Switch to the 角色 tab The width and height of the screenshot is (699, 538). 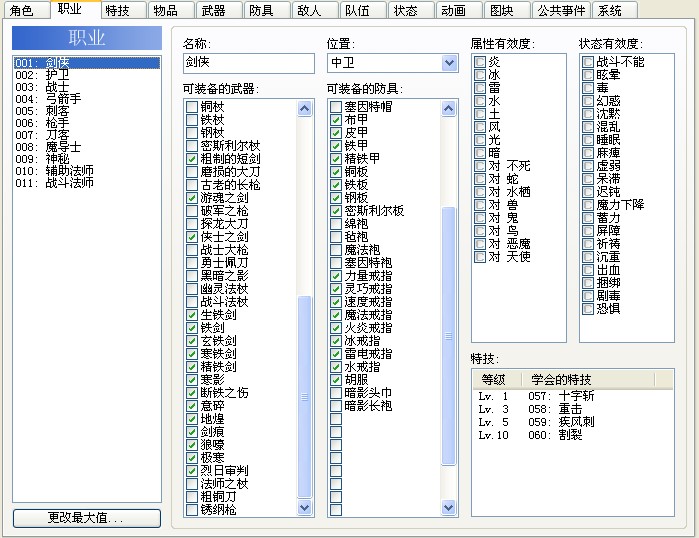[x=26, y=10]
